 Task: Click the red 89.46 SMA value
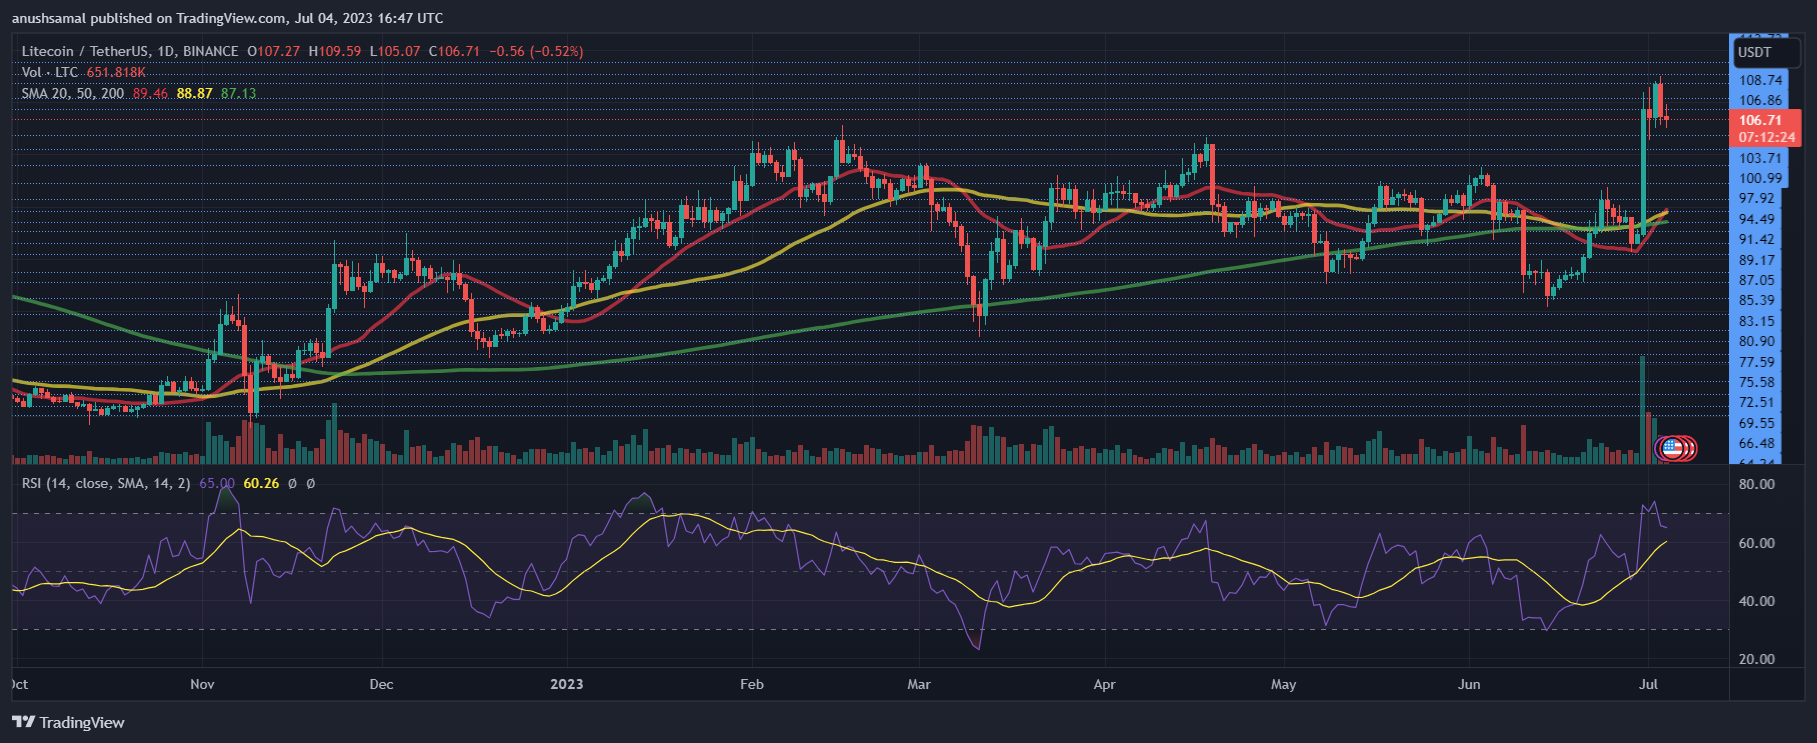coord(150,93)
